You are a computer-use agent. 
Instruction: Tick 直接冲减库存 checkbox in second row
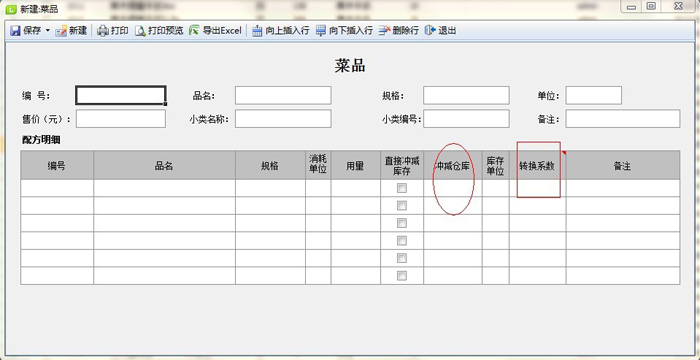point(402,205)
